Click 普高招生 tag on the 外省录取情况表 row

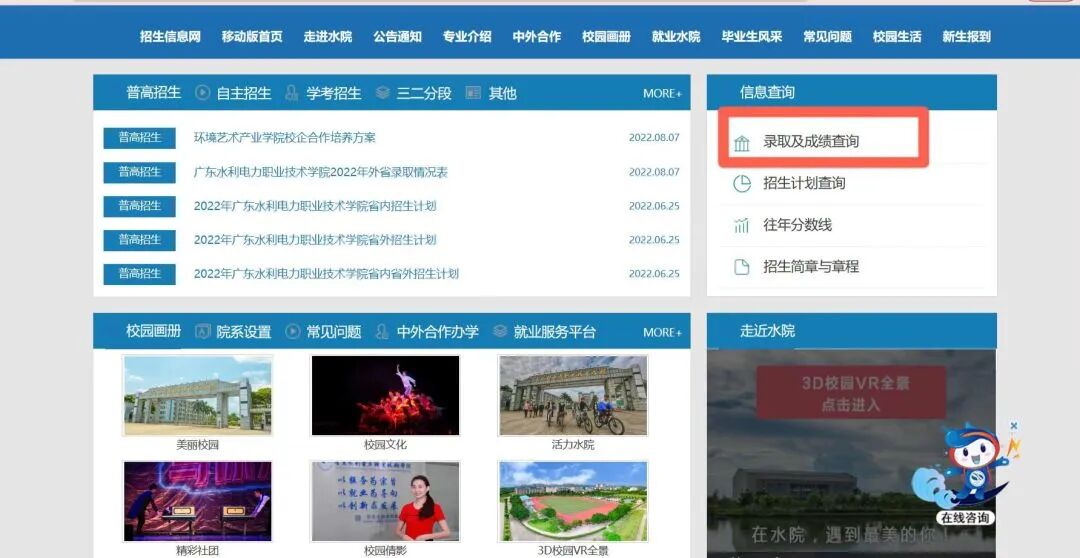click(139, 172)
